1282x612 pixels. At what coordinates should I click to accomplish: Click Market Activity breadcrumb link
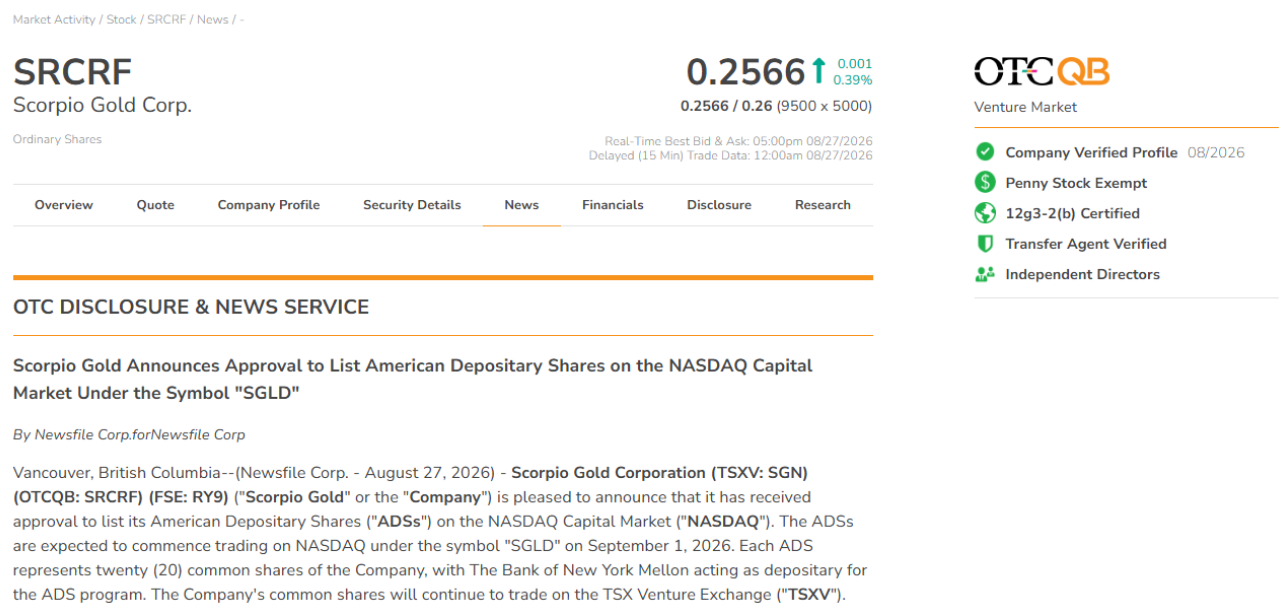pyautogui.click(x=54, y=20)
